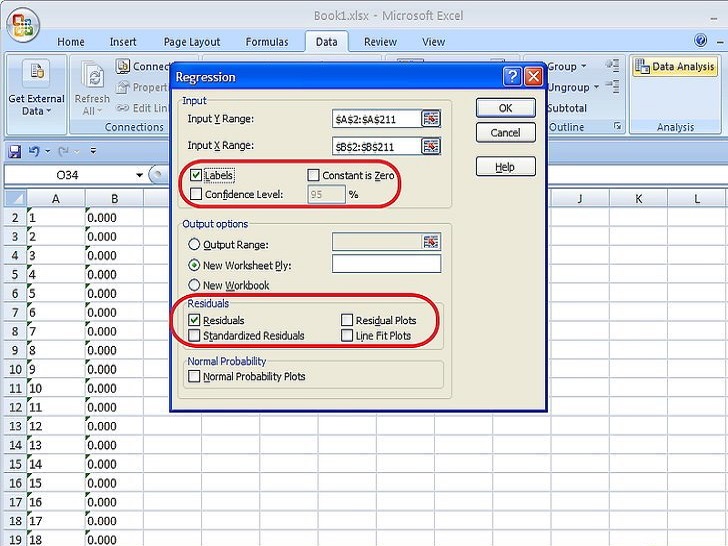The height and width of the screenshot is (546, 728).
Task: Select the Output Range radio button
Action: (194, 244)
